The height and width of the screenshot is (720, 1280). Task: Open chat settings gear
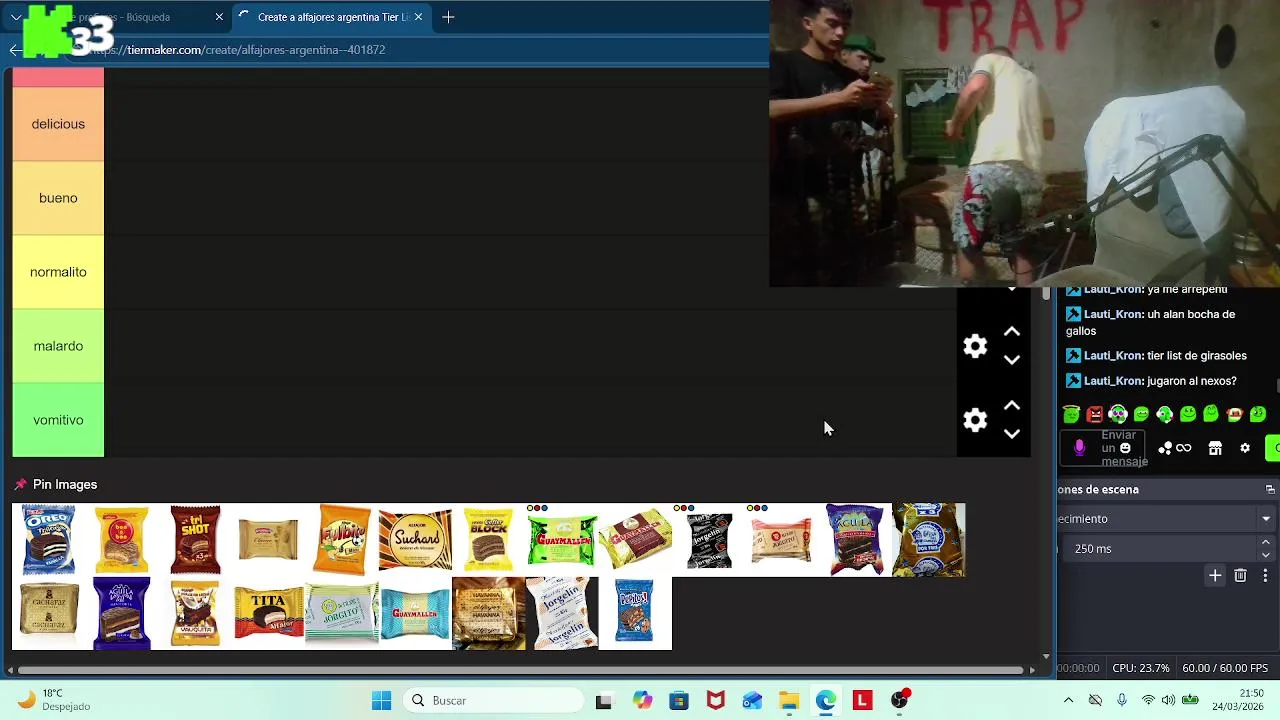click(1245, 448)
